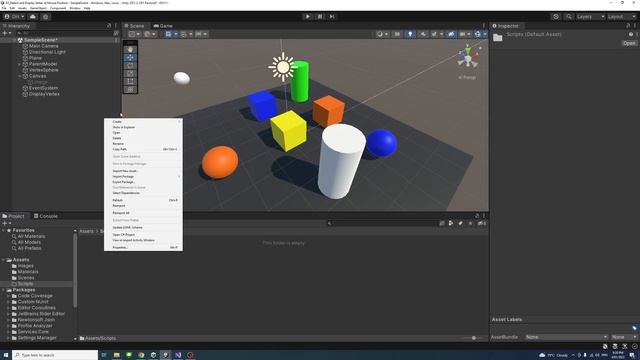Toggle hidden packages visibility count
The width and height of the screenshot is (640, 360).
(482, 223)
